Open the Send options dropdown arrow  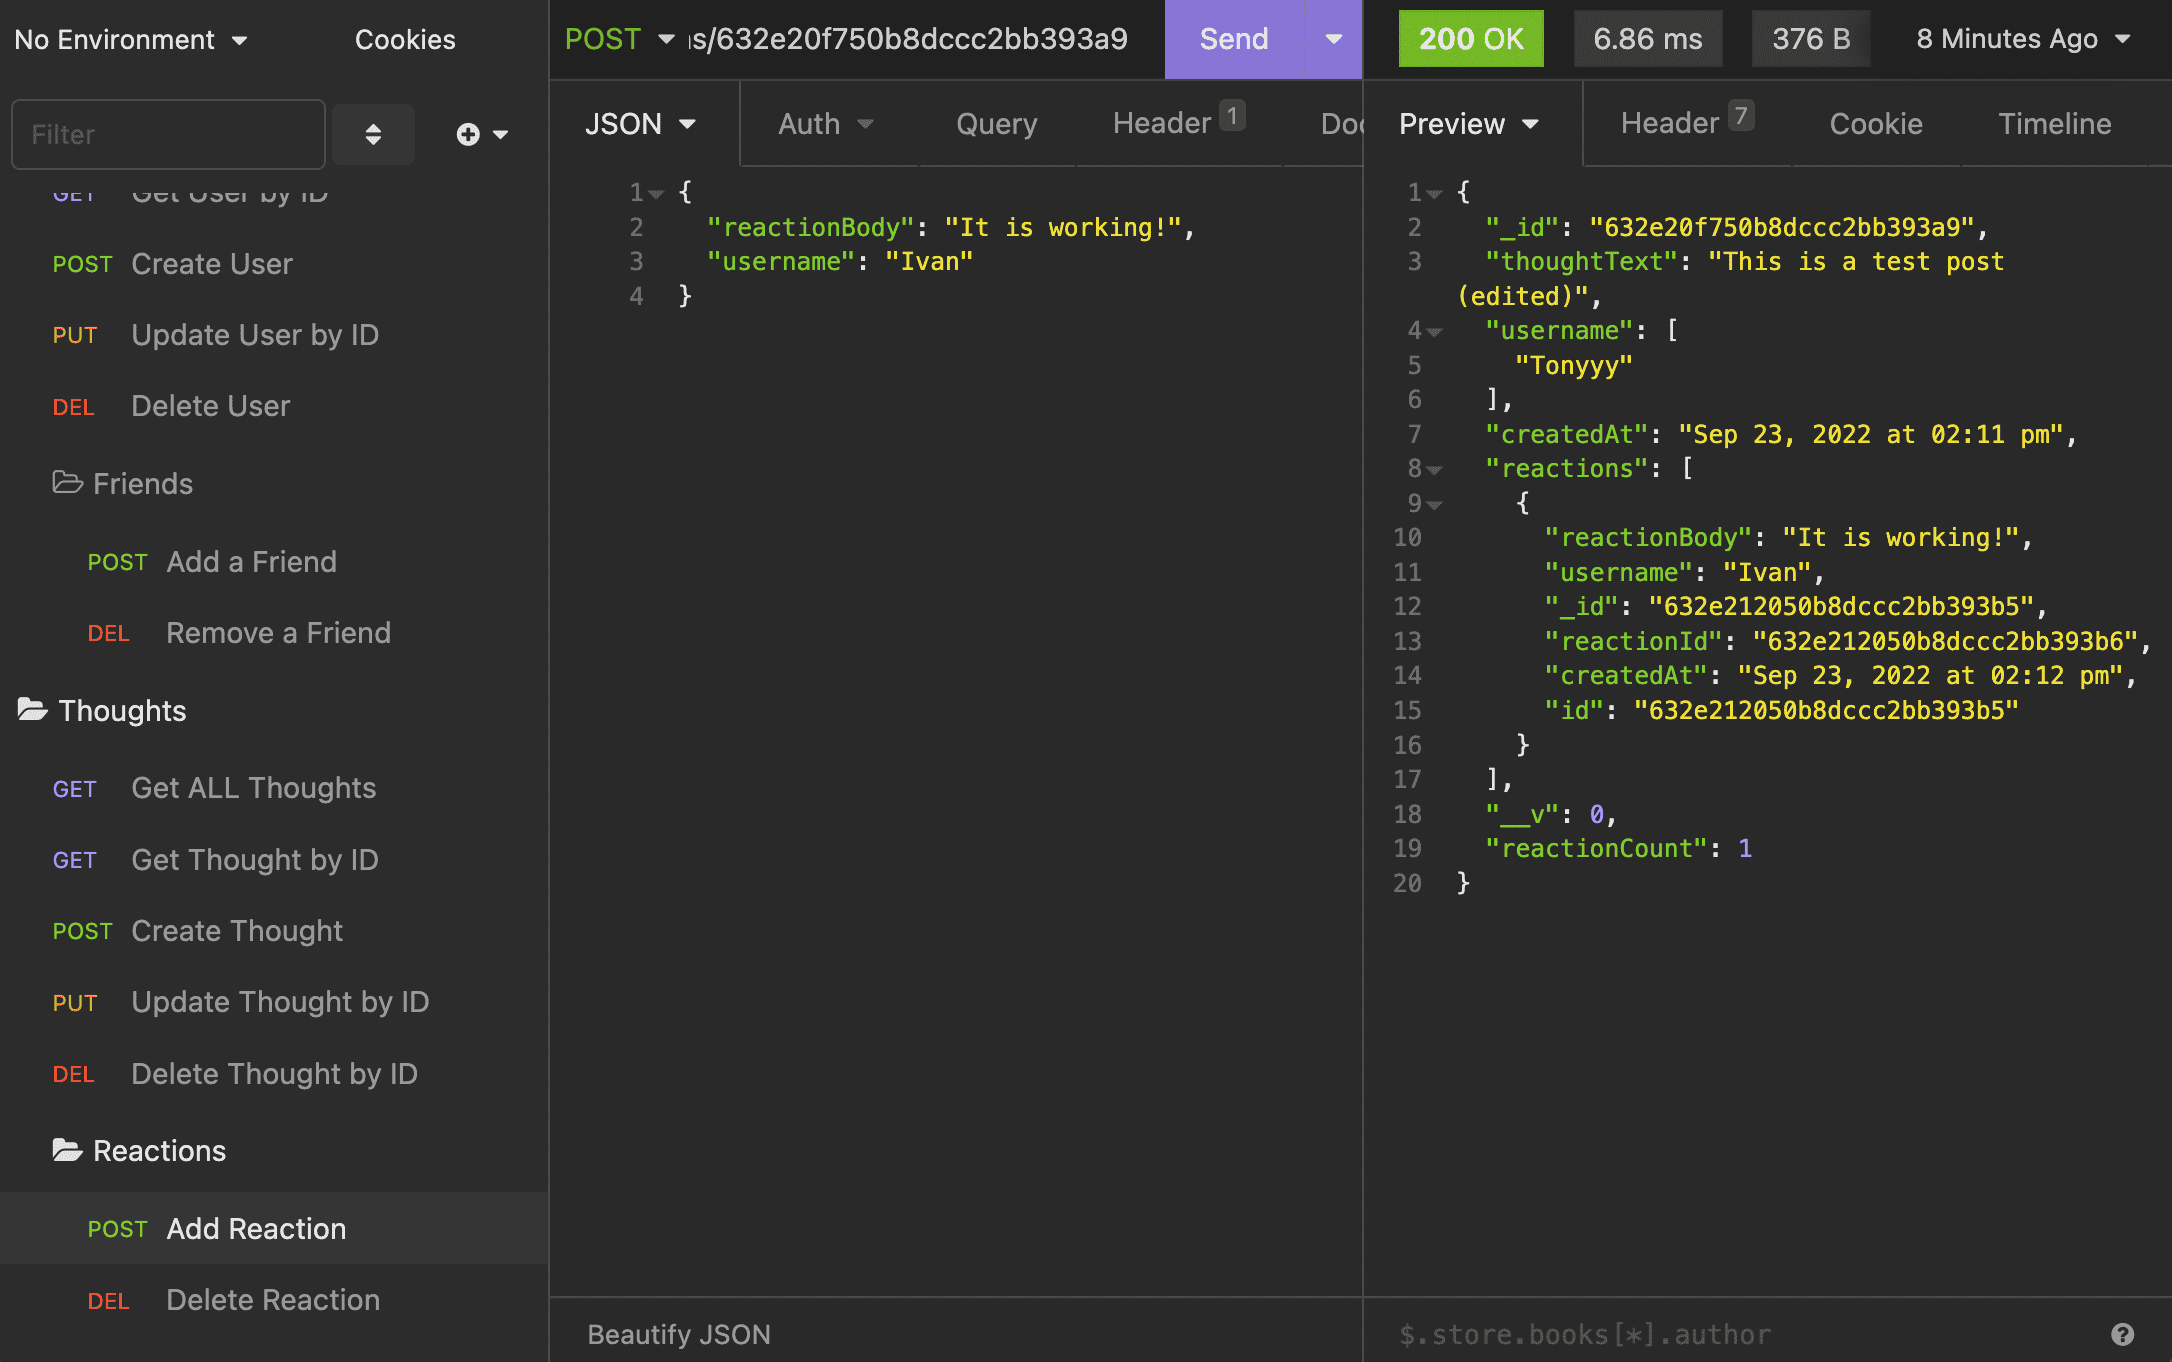pos(1333,39)
